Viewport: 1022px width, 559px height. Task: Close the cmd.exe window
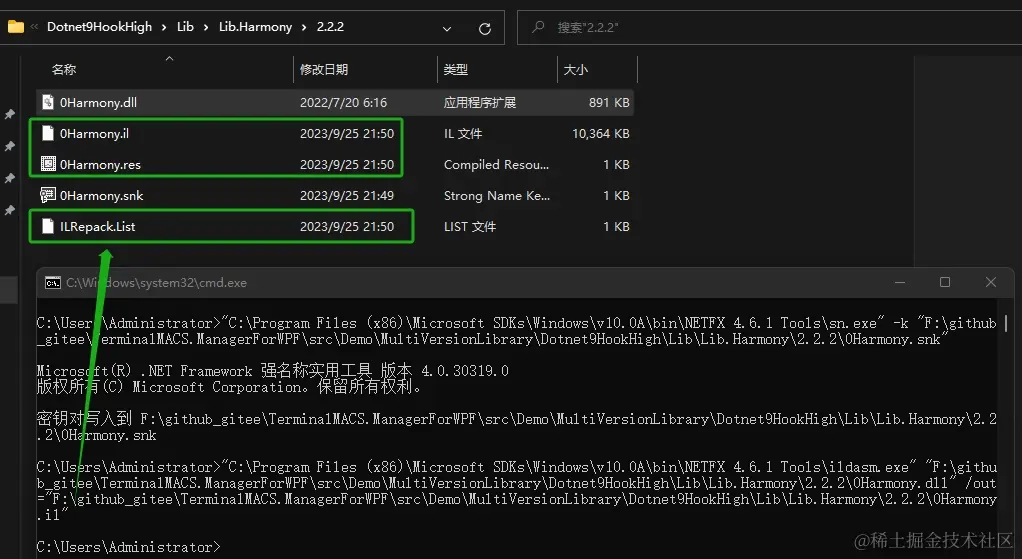(991, 282)
